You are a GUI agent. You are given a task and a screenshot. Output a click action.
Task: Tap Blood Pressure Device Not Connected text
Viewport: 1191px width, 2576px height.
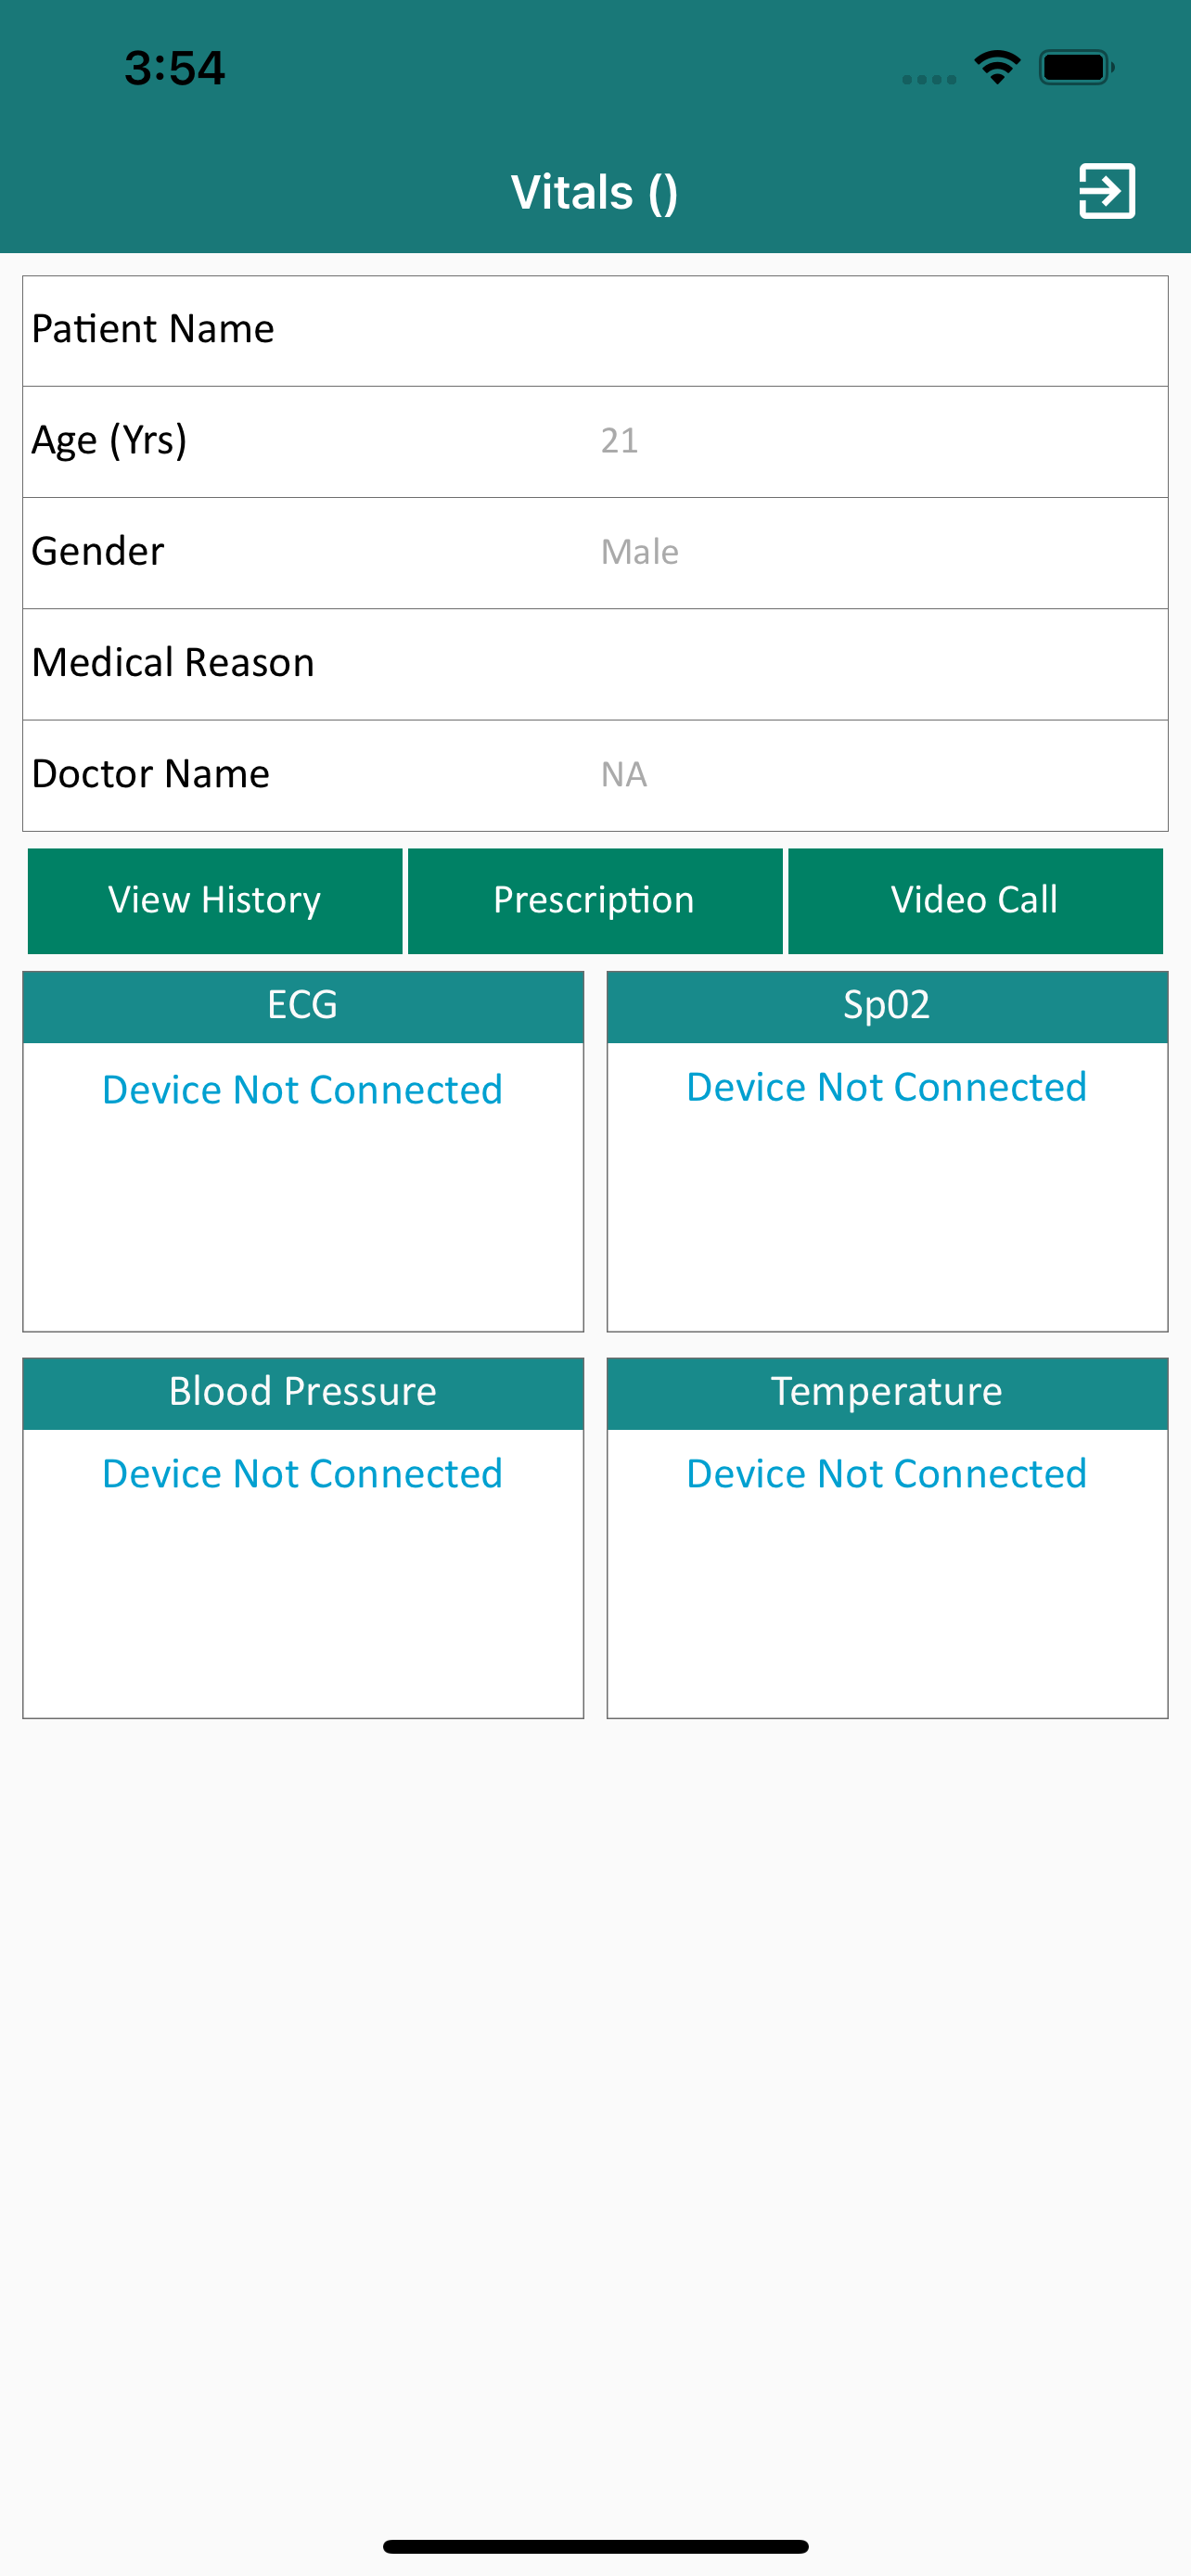point(302,1474)
